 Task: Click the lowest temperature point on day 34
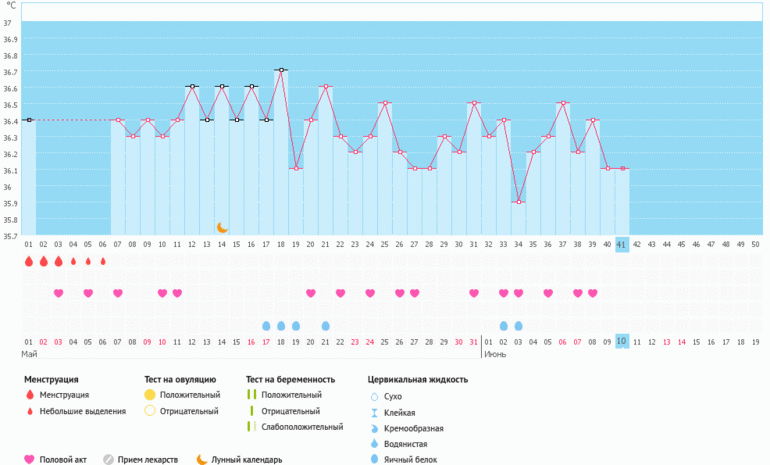click(518, 201)
